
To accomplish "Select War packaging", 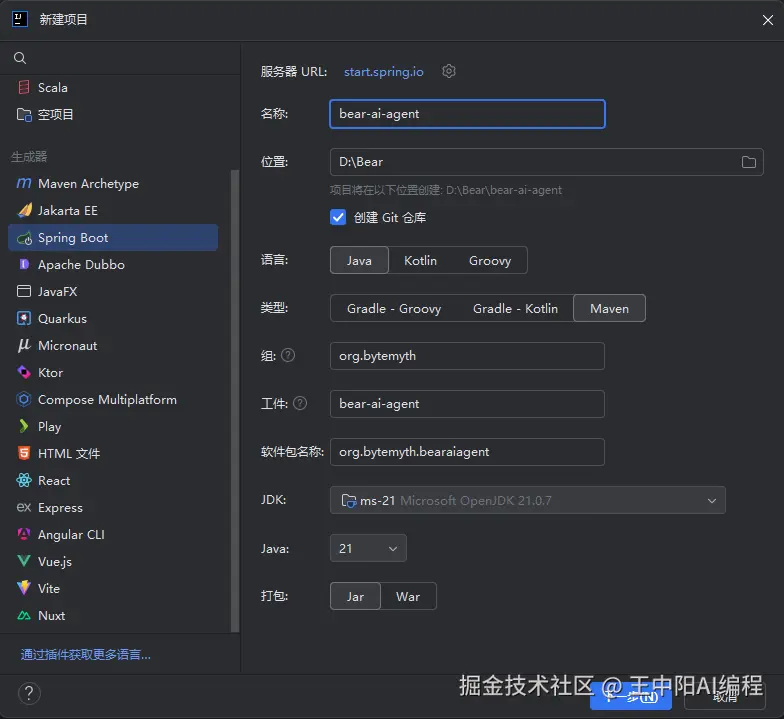I will point(408,596).
